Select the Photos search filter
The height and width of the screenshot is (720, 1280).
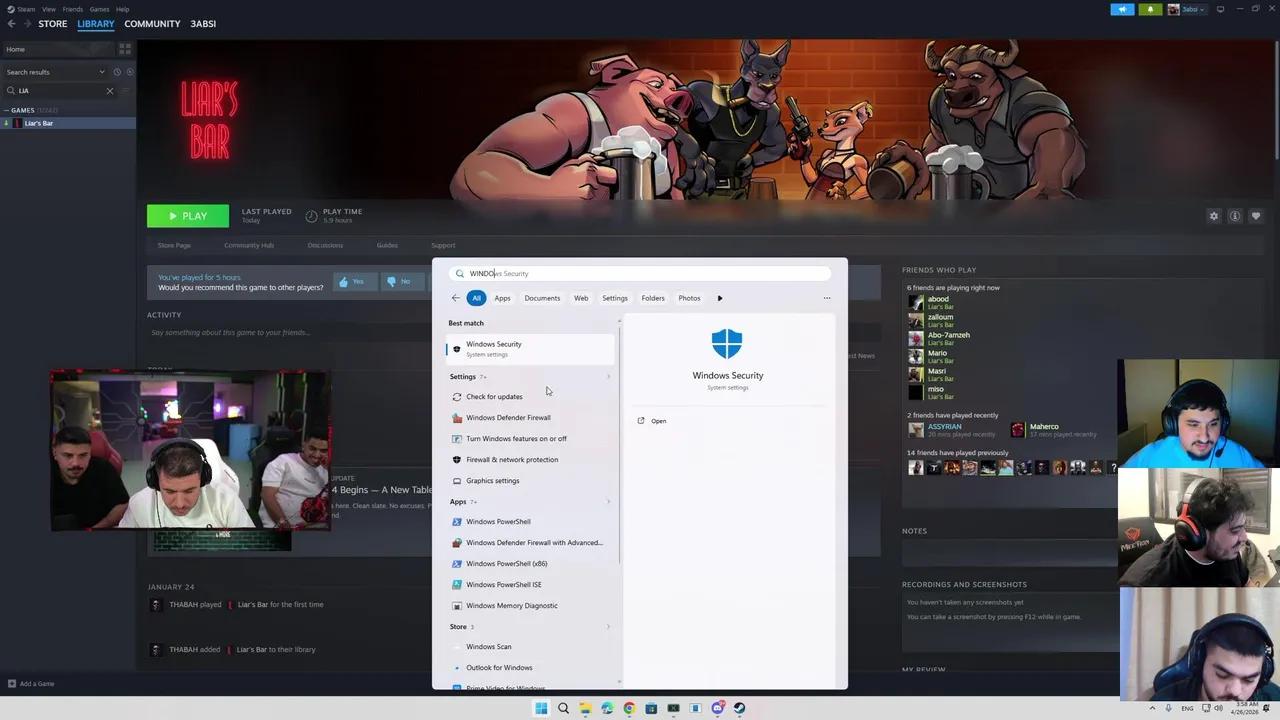(x=689, y=298)
